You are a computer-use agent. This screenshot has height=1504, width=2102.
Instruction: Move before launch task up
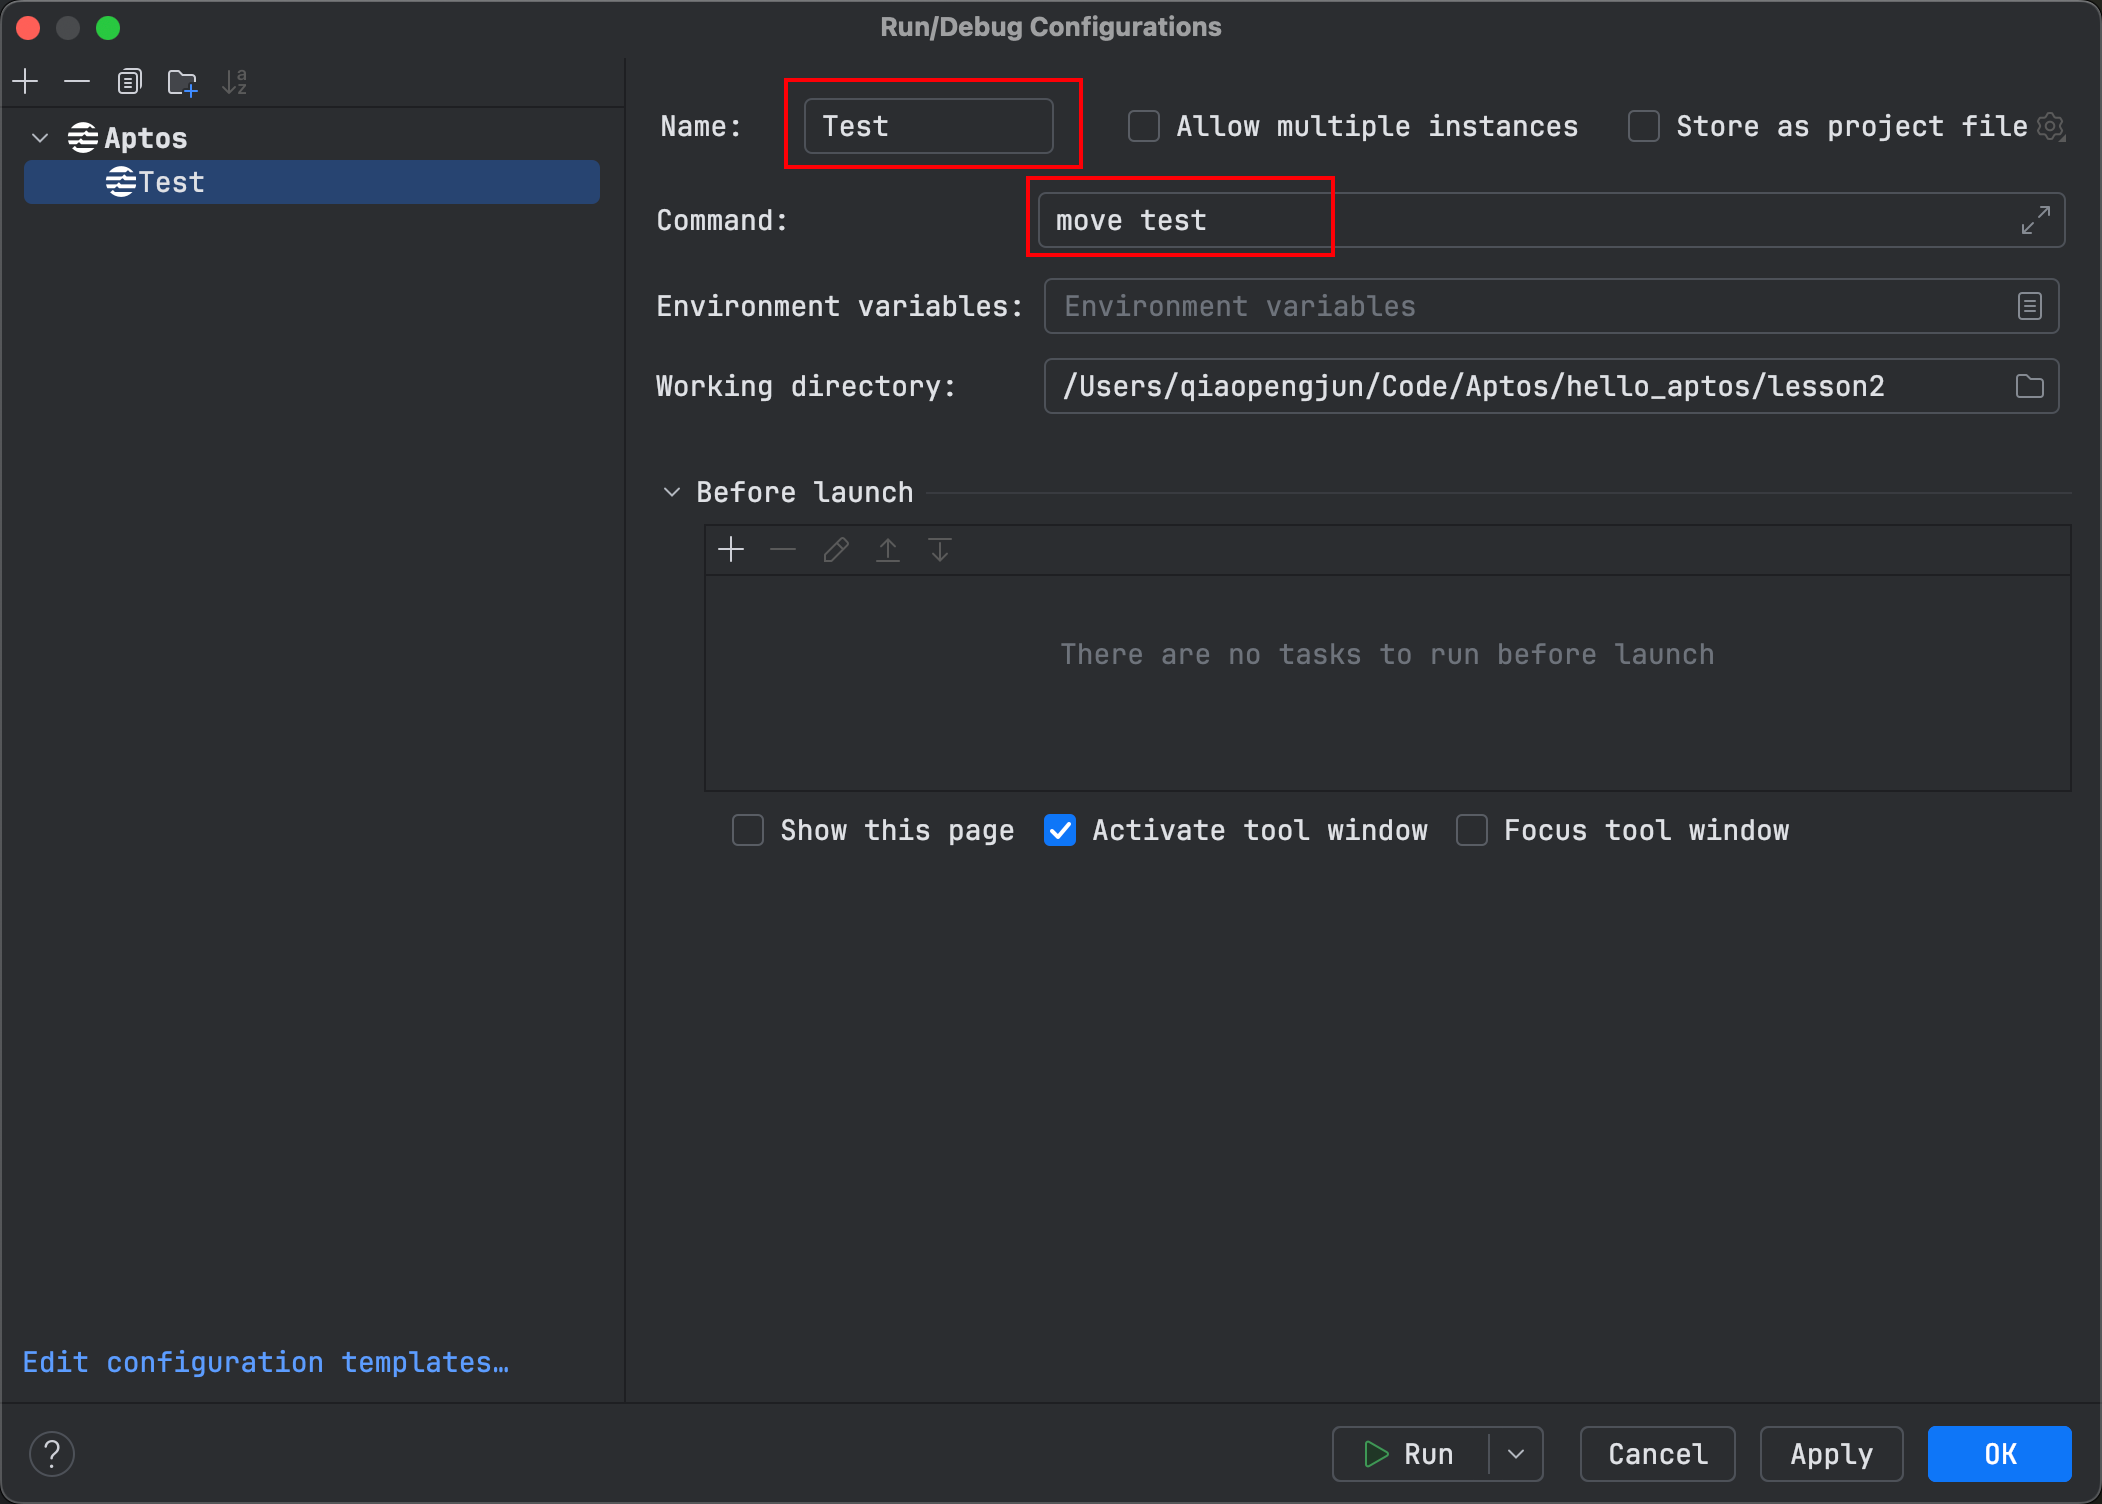tap(888, 549)
